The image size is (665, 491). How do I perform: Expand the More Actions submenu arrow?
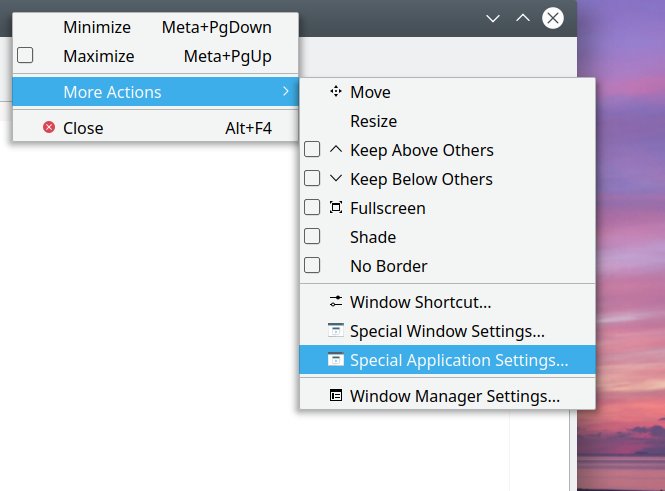click(286, 92)
